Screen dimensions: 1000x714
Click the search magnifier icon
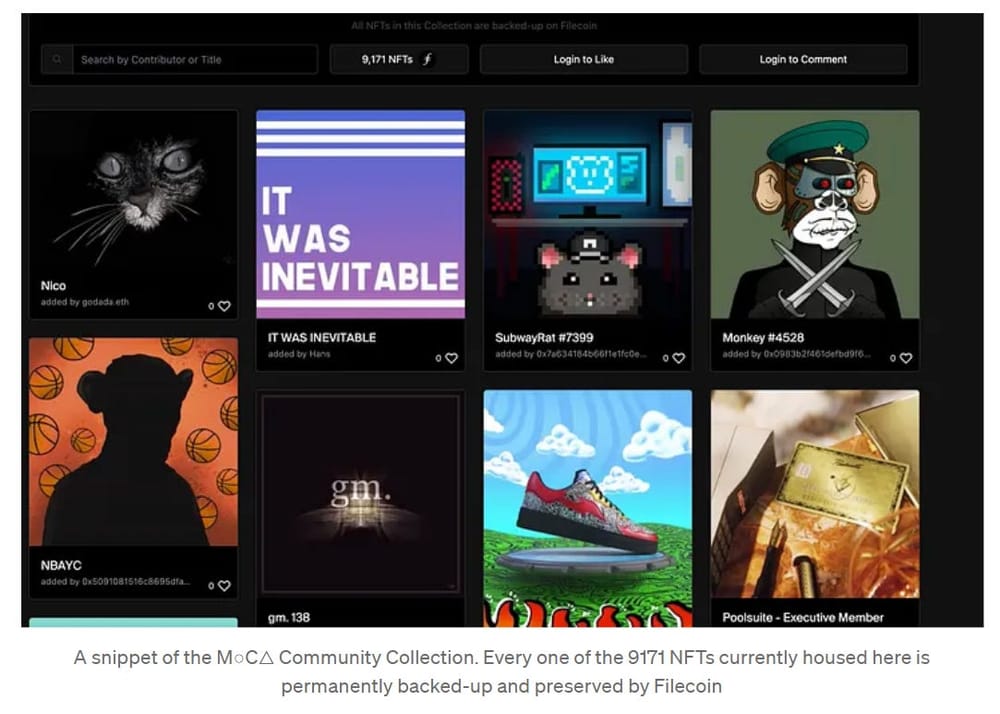tap(57, 59)
